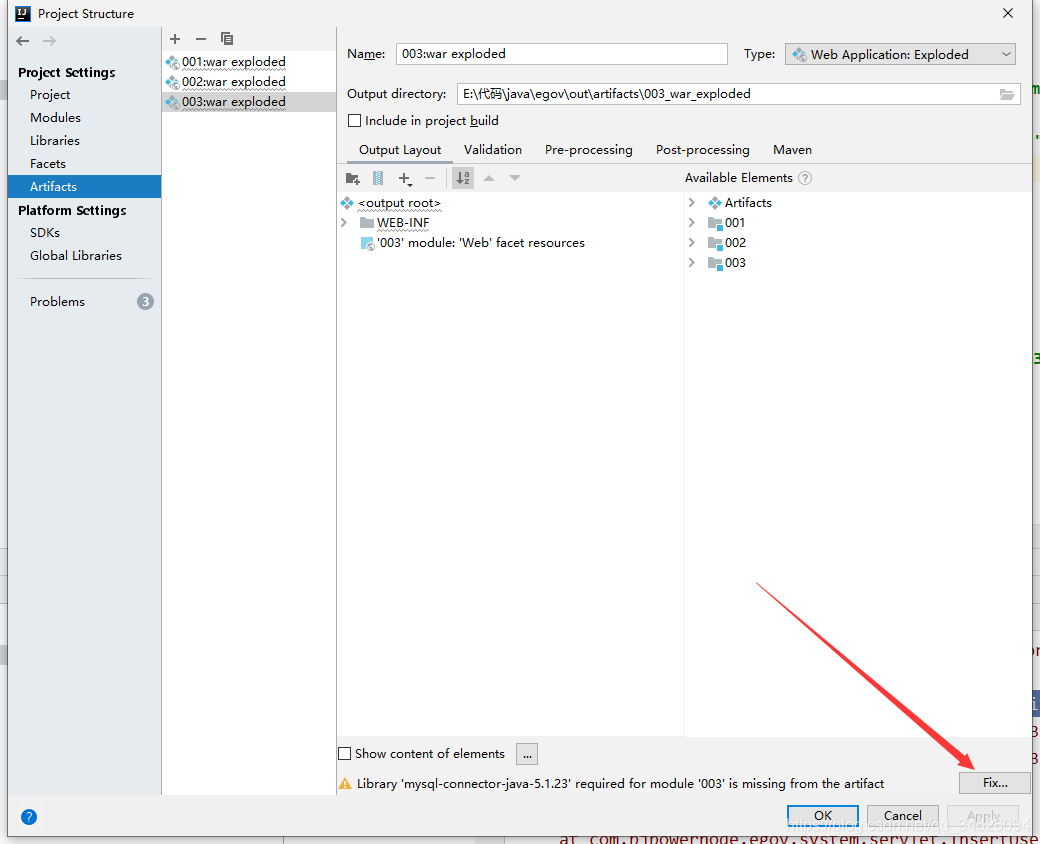Add element using plus icon above output layout

[x=402, y=178]
